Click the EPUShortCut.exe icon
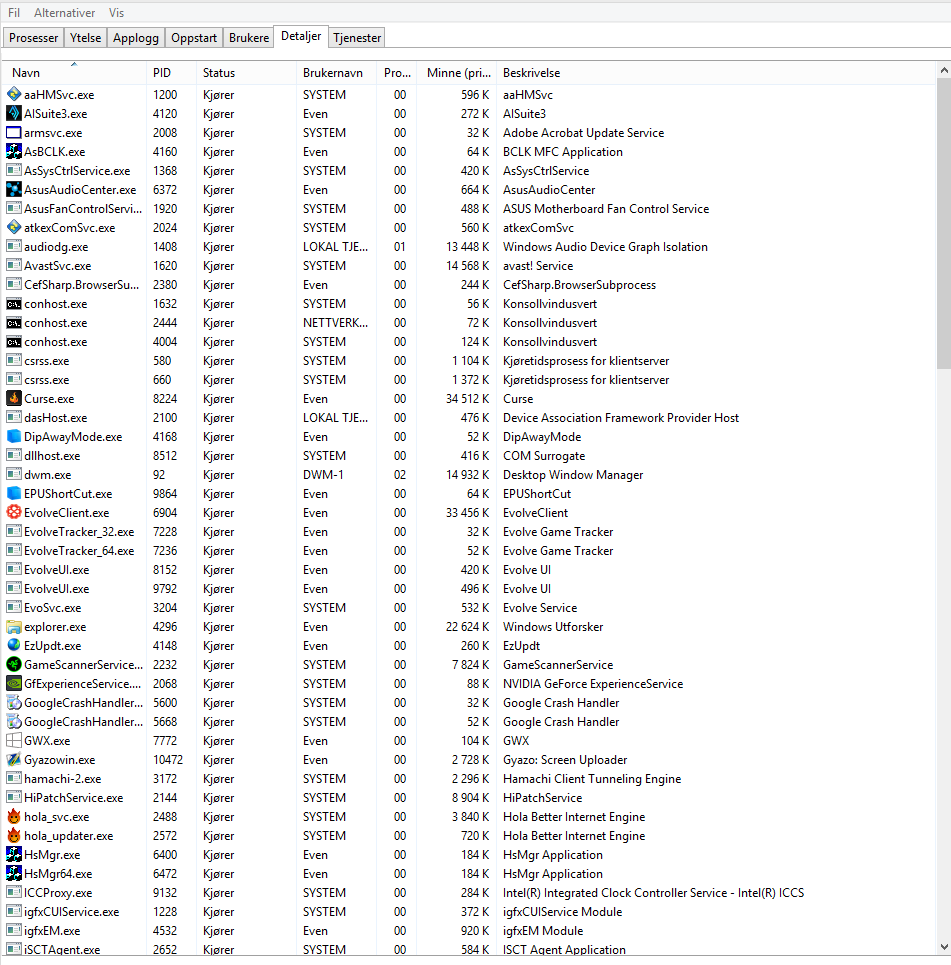The width and height of the screenshot is (951, 965). (x=14, y=494)
